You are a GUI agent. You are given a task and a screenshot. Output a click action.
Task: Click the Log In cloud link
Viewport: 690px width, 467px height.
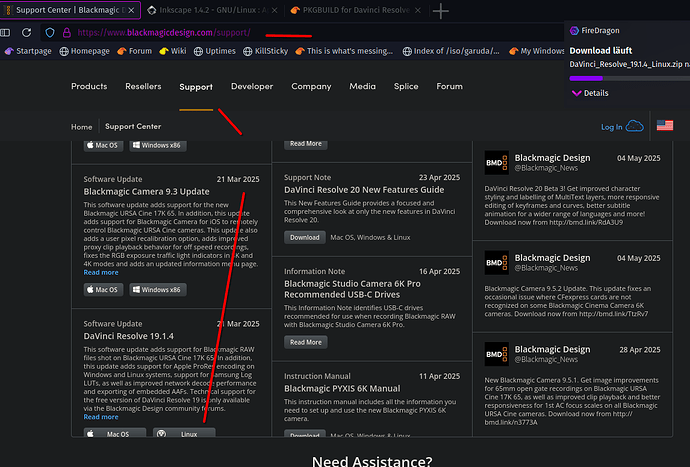point(622,127)
